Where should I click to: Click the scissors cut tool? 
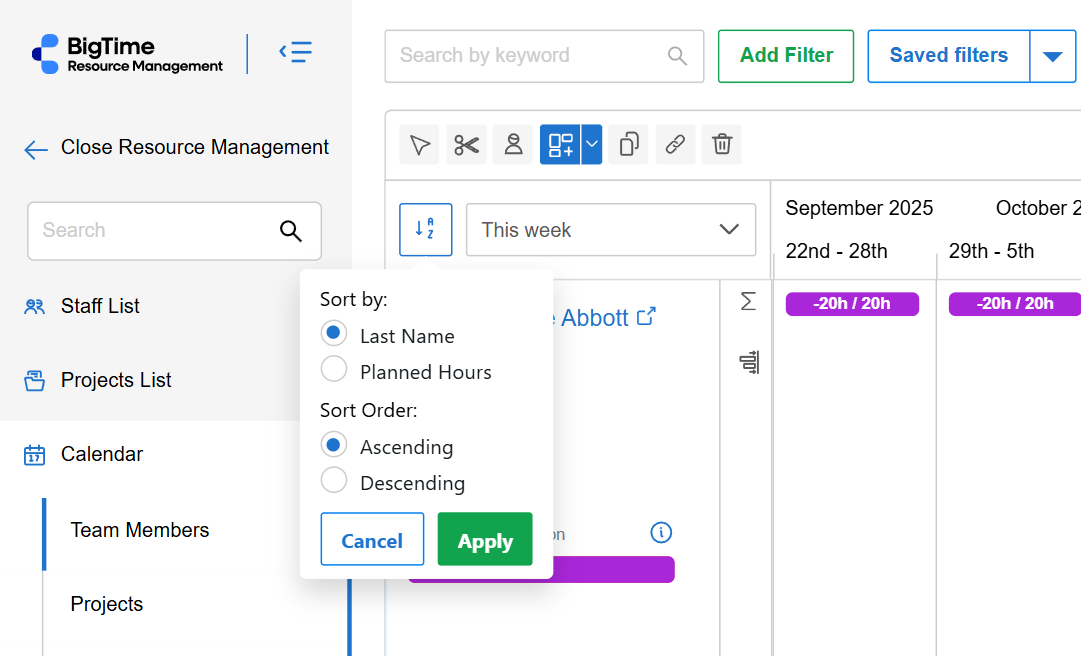tap(466, 145)
